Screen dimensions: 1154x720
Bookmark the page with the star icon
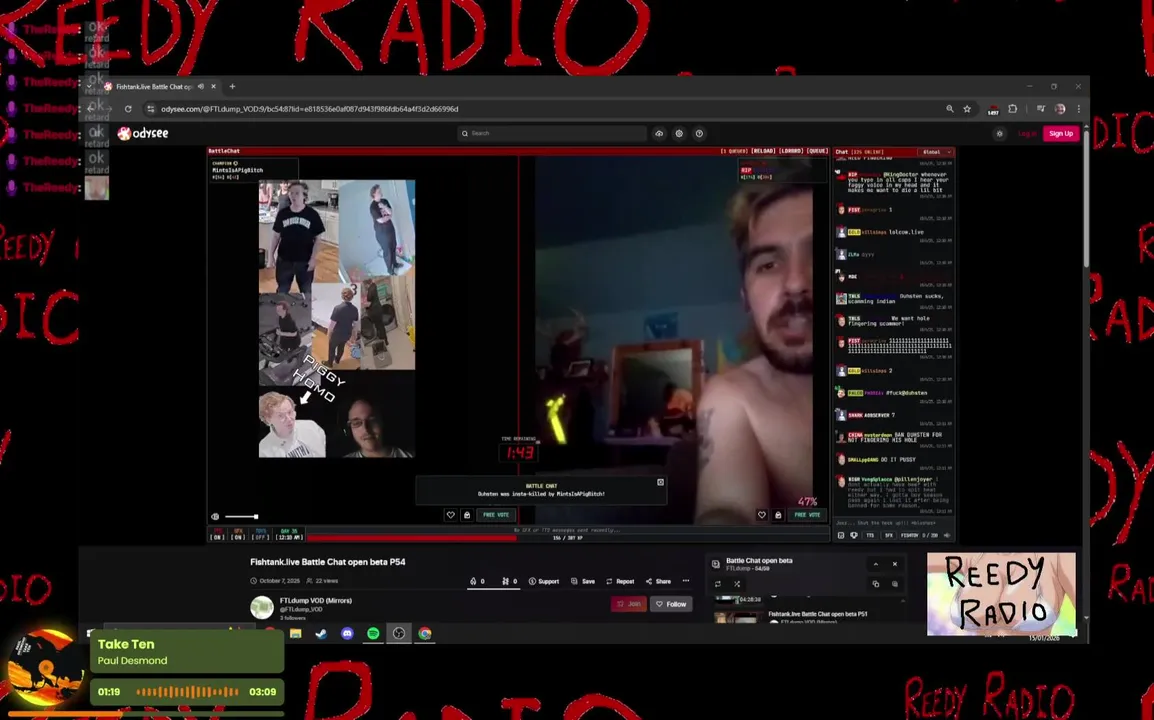[x=967, y=109]
